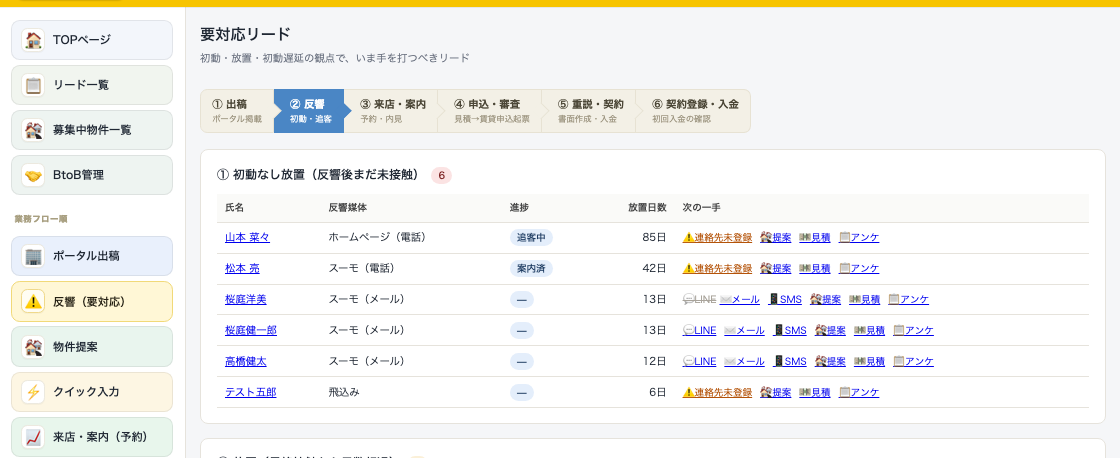Select the ② 反響 step
This screenshot has width=1120, height=458.
pos(311,111)
